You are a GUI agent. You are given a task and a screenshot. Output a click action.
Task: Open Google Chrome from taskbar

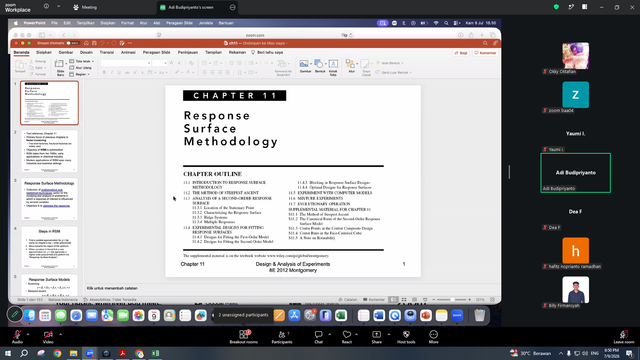(x=57, y=353)
